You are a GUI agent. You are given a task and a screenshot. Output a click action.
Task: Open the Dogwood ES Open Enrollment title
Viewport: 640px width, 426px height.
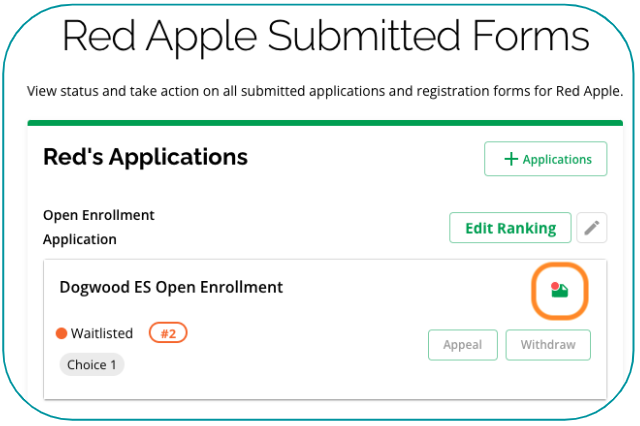[171, 287]
